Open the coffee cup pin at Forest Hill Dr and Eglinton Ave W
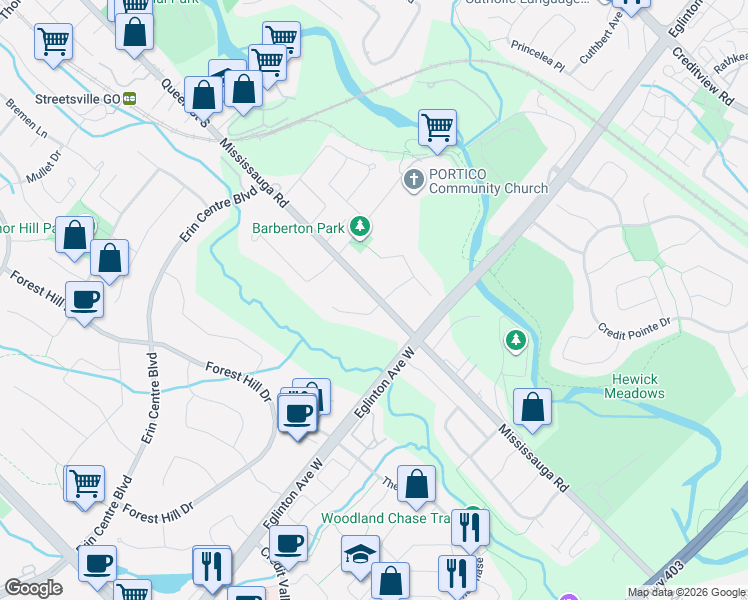Viewport: 748px width, 600px height. pos(297,415)
